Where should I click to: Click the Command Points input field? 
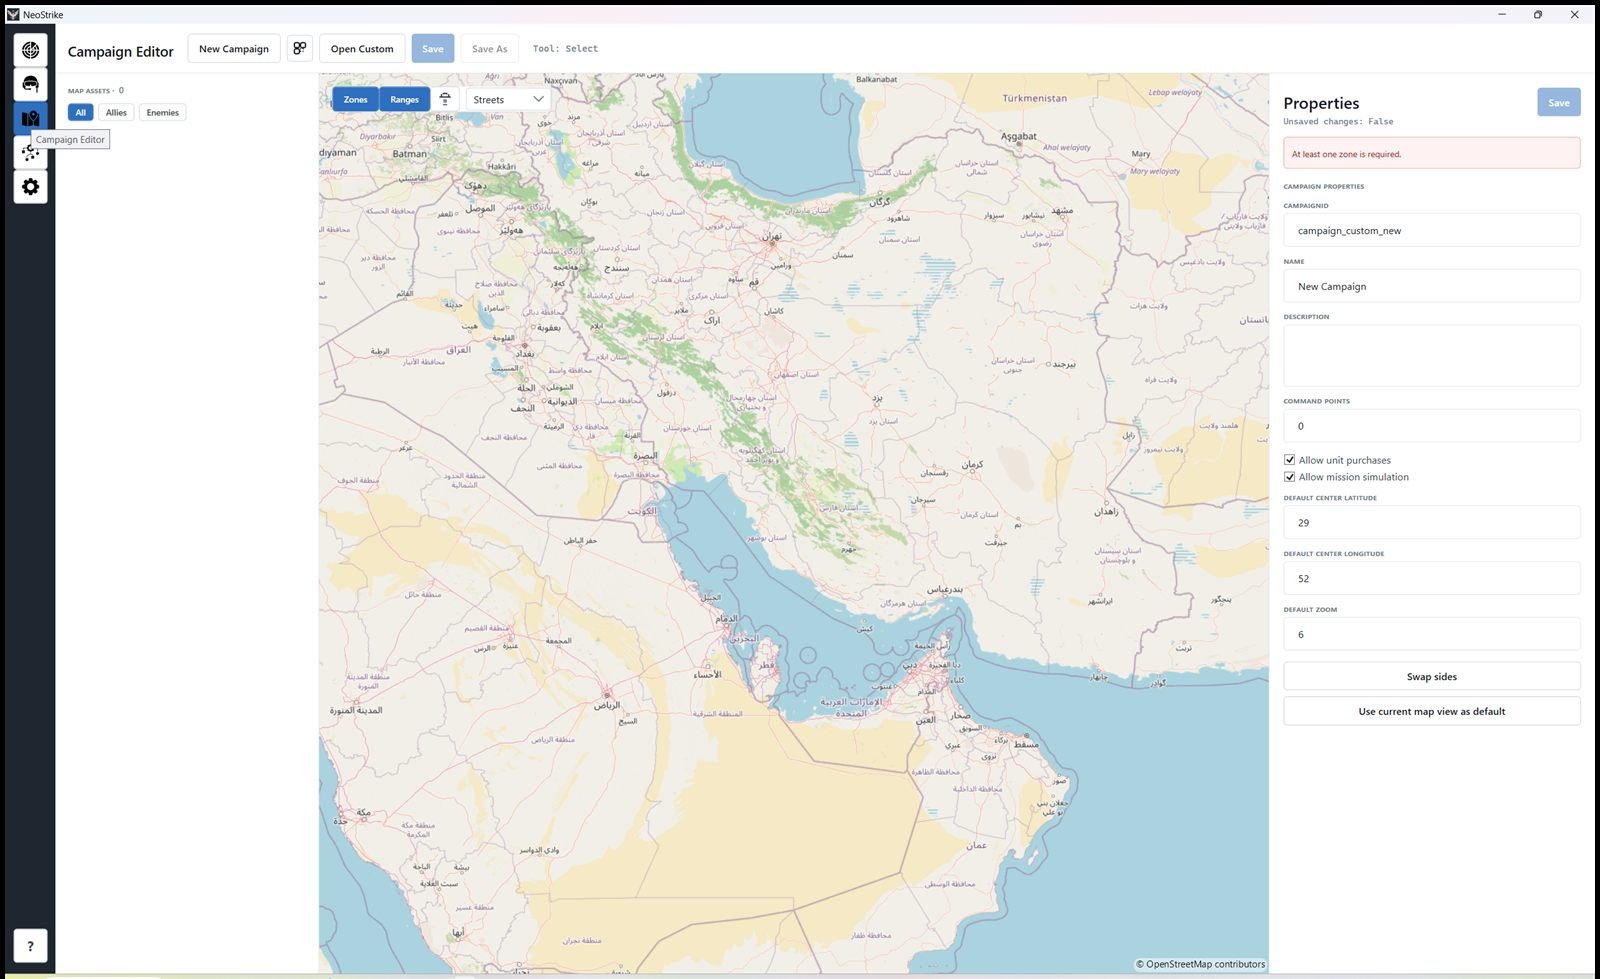point(1432,426)
